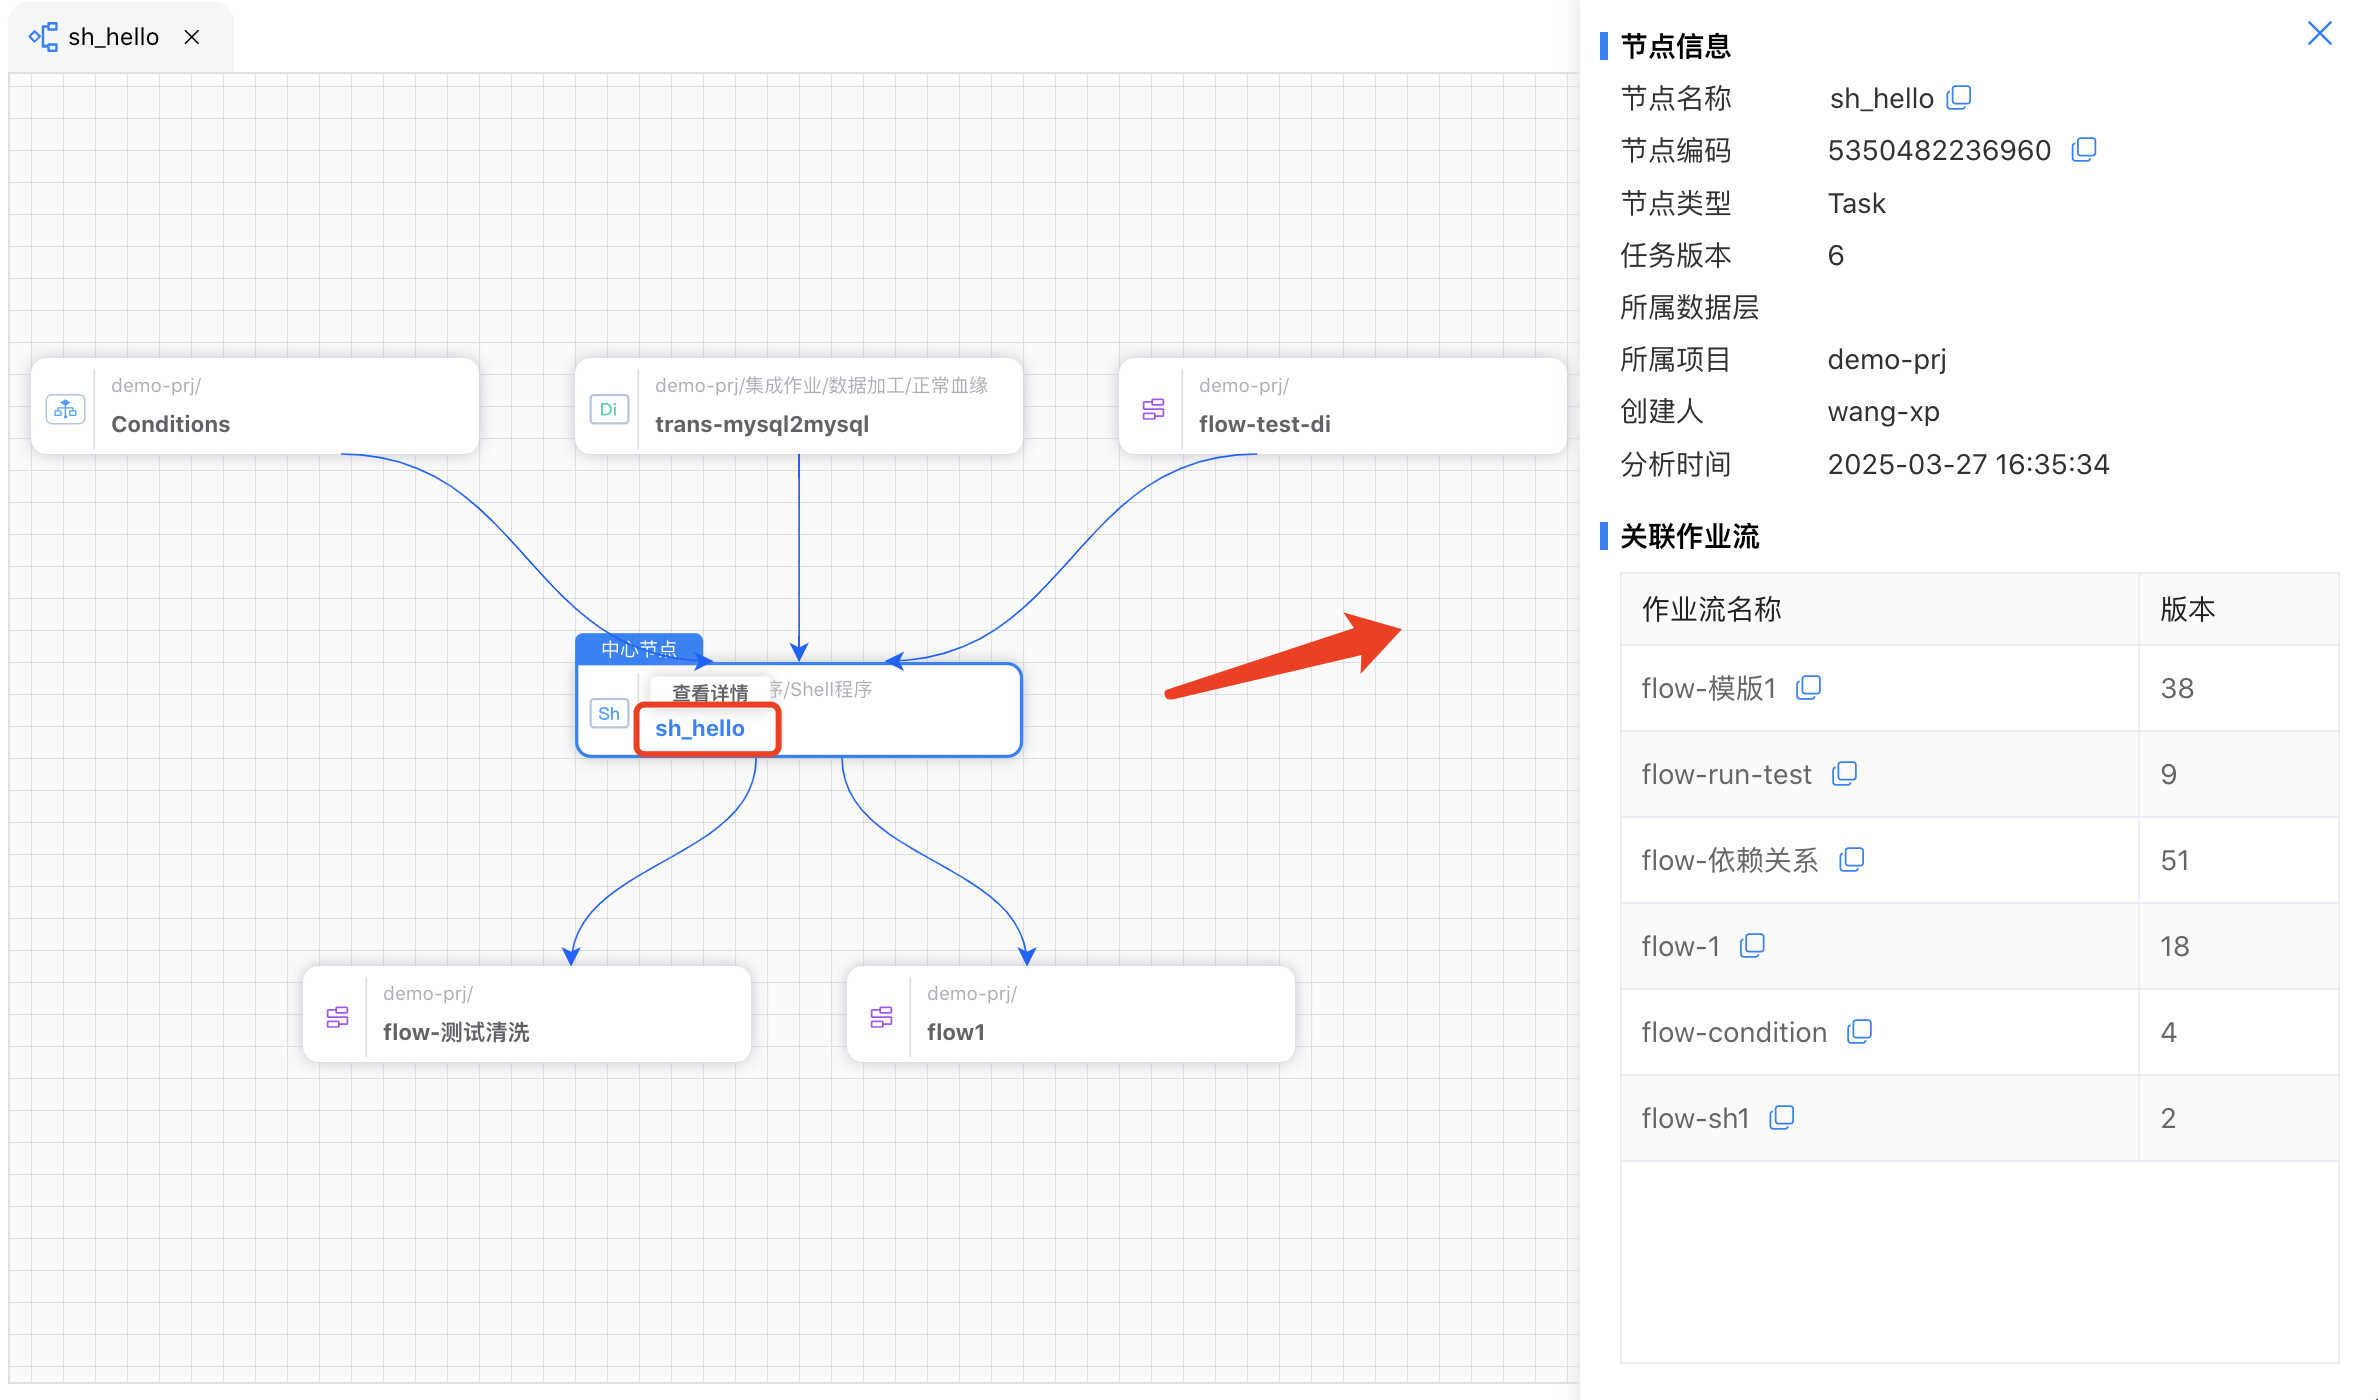
Task: Click the Di icon on trans-mysql2mysql node
Action: tap(608, 408)
